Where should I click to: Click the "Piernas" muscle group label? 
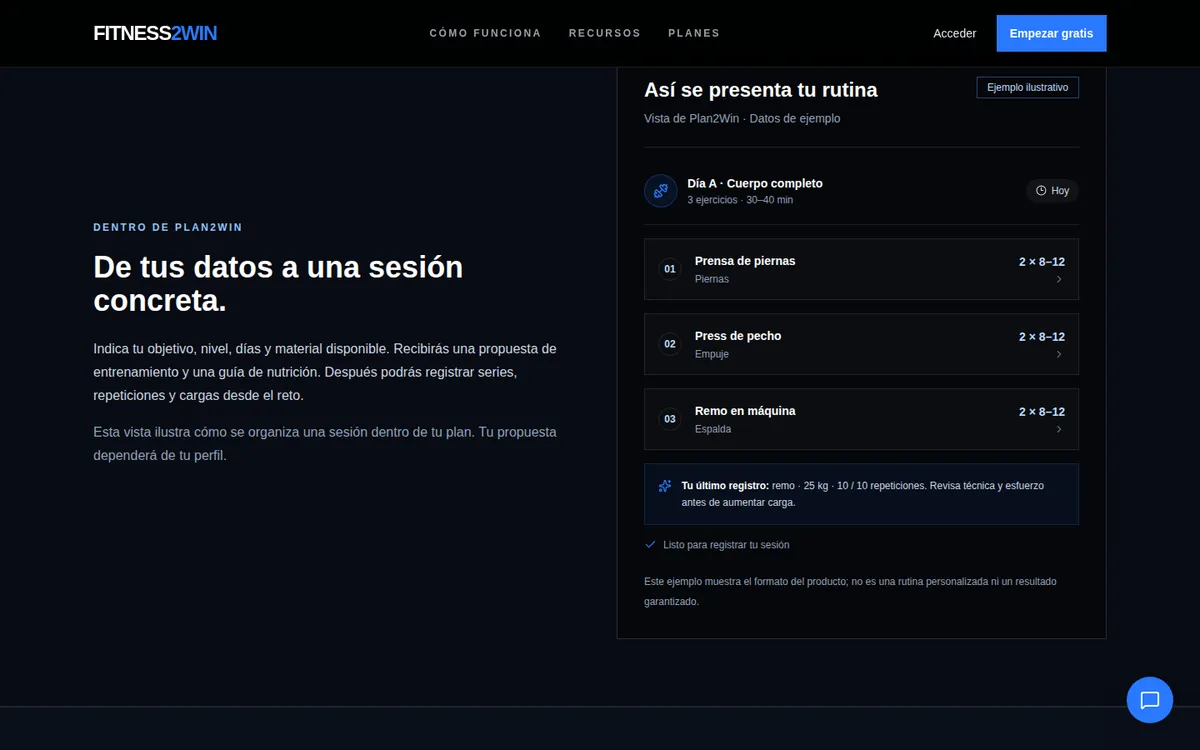coord(712,279)
